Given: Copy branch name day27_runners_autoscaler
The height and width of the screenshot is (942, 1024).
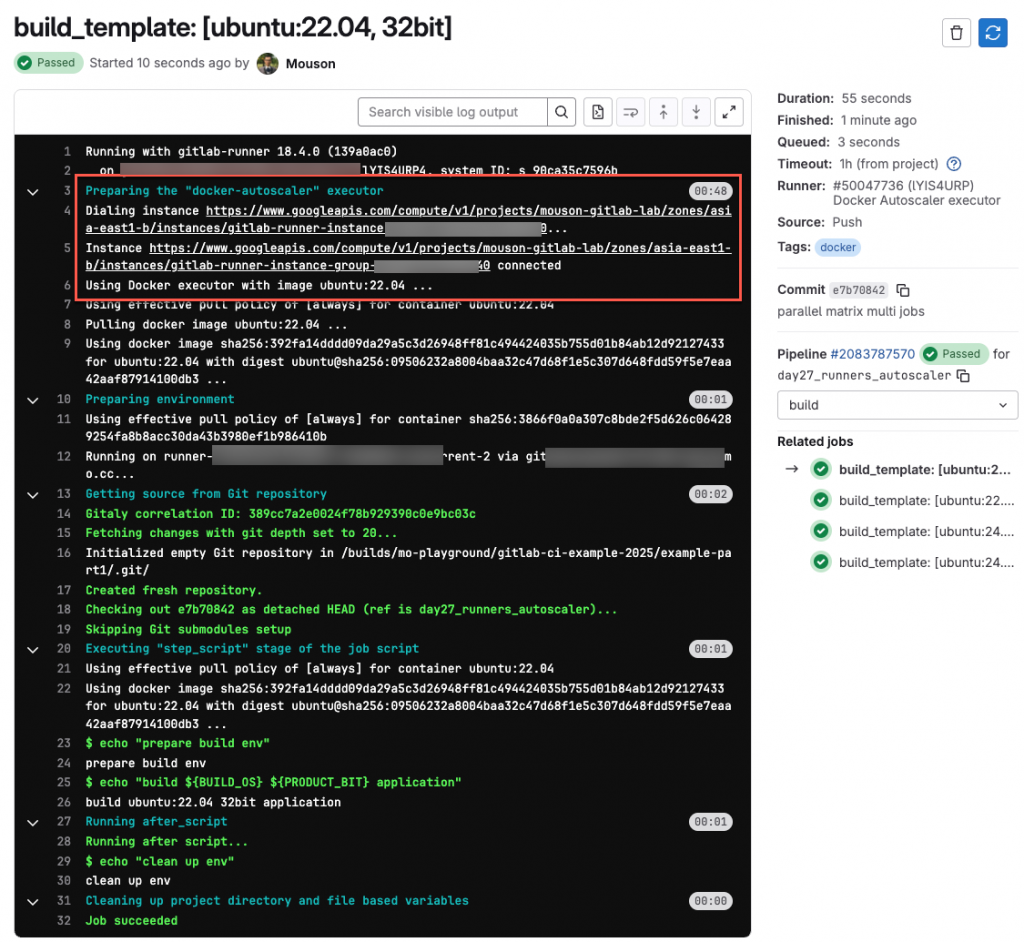Looking at the screenshot, I should pyautogui.click(x=963, y=376).
